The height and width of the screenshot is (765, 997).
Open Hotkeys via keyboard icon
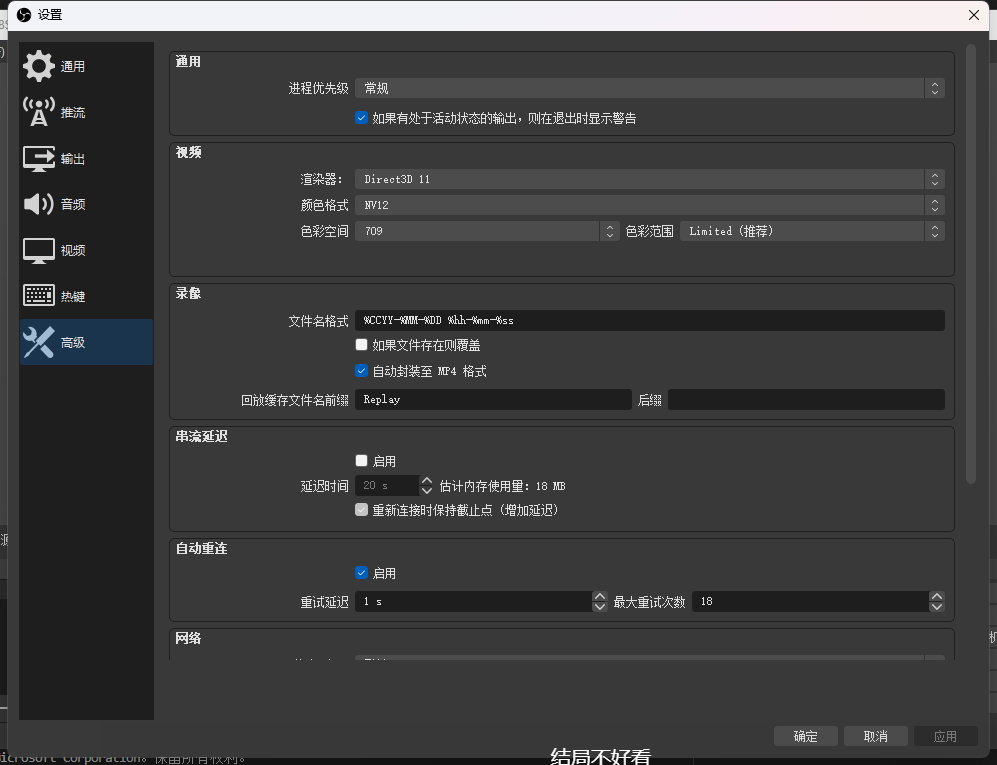point(39,296)
